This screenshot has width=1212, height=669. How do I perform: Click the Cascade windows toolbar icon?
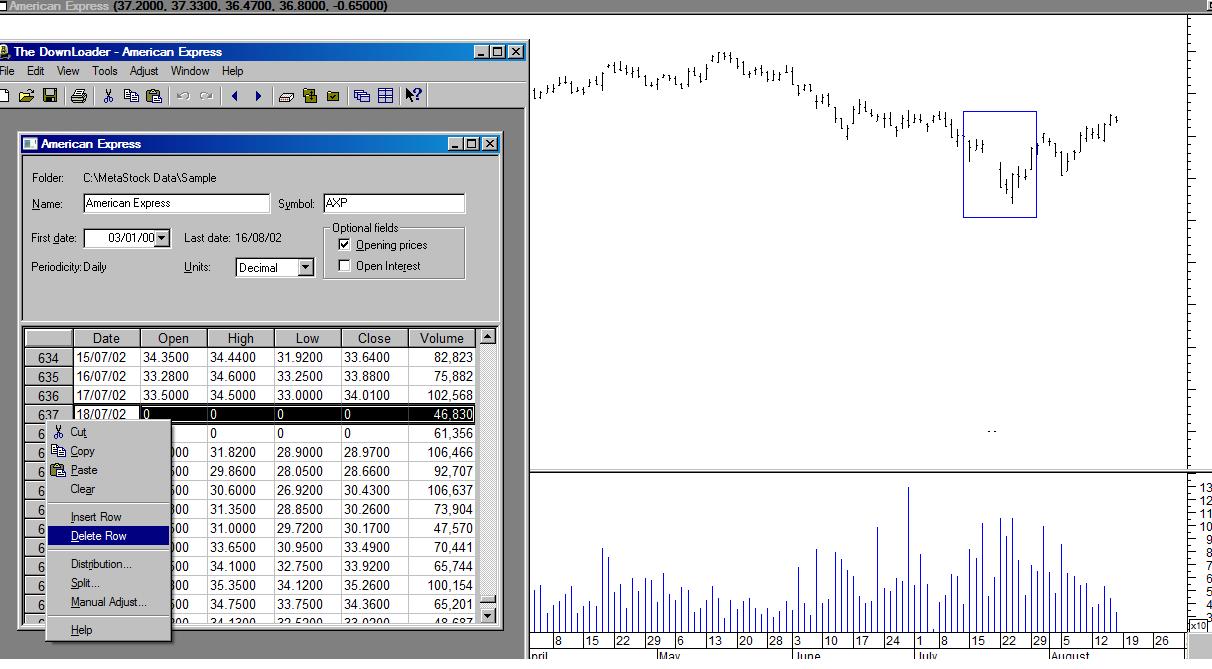pyautogui.click(x=362, y=96)
